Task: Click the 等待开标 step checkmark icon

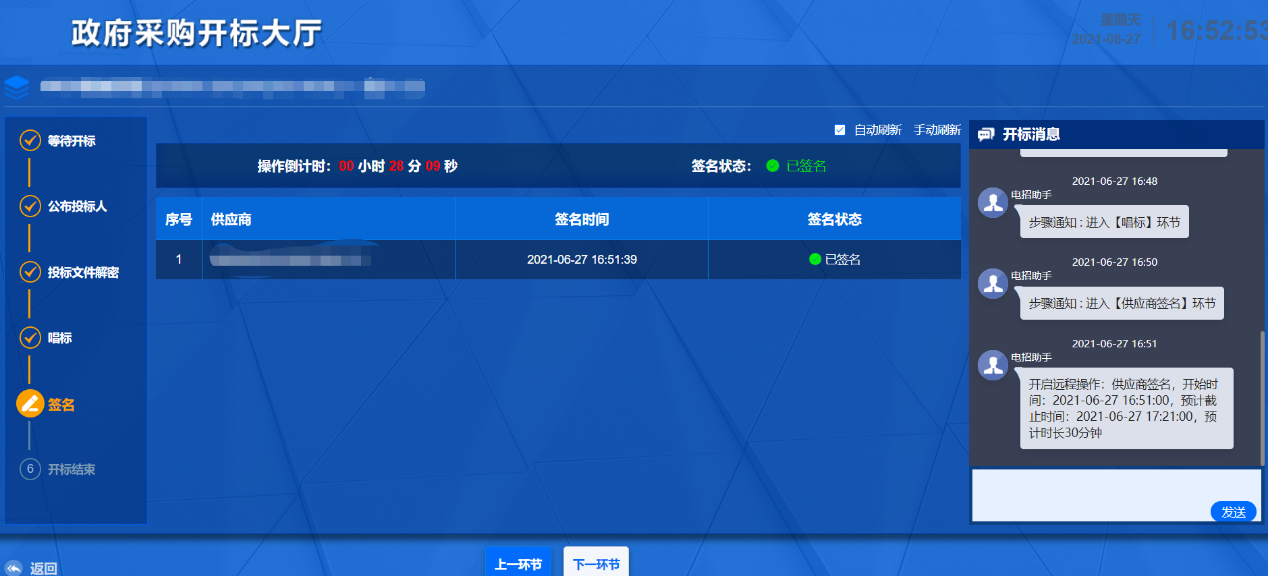Action: (31, 141)
